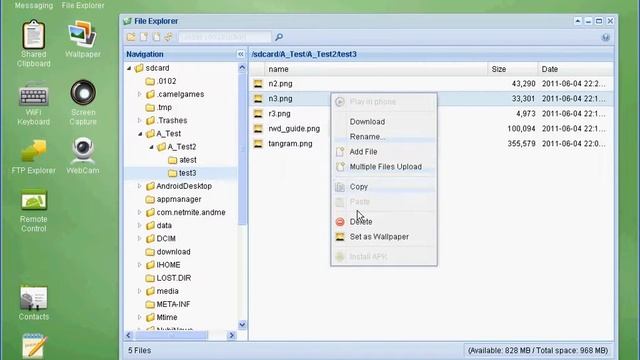This screenshot has width=640, height=360.
Task: Expand the .camelgames folder
Action: 140,94
